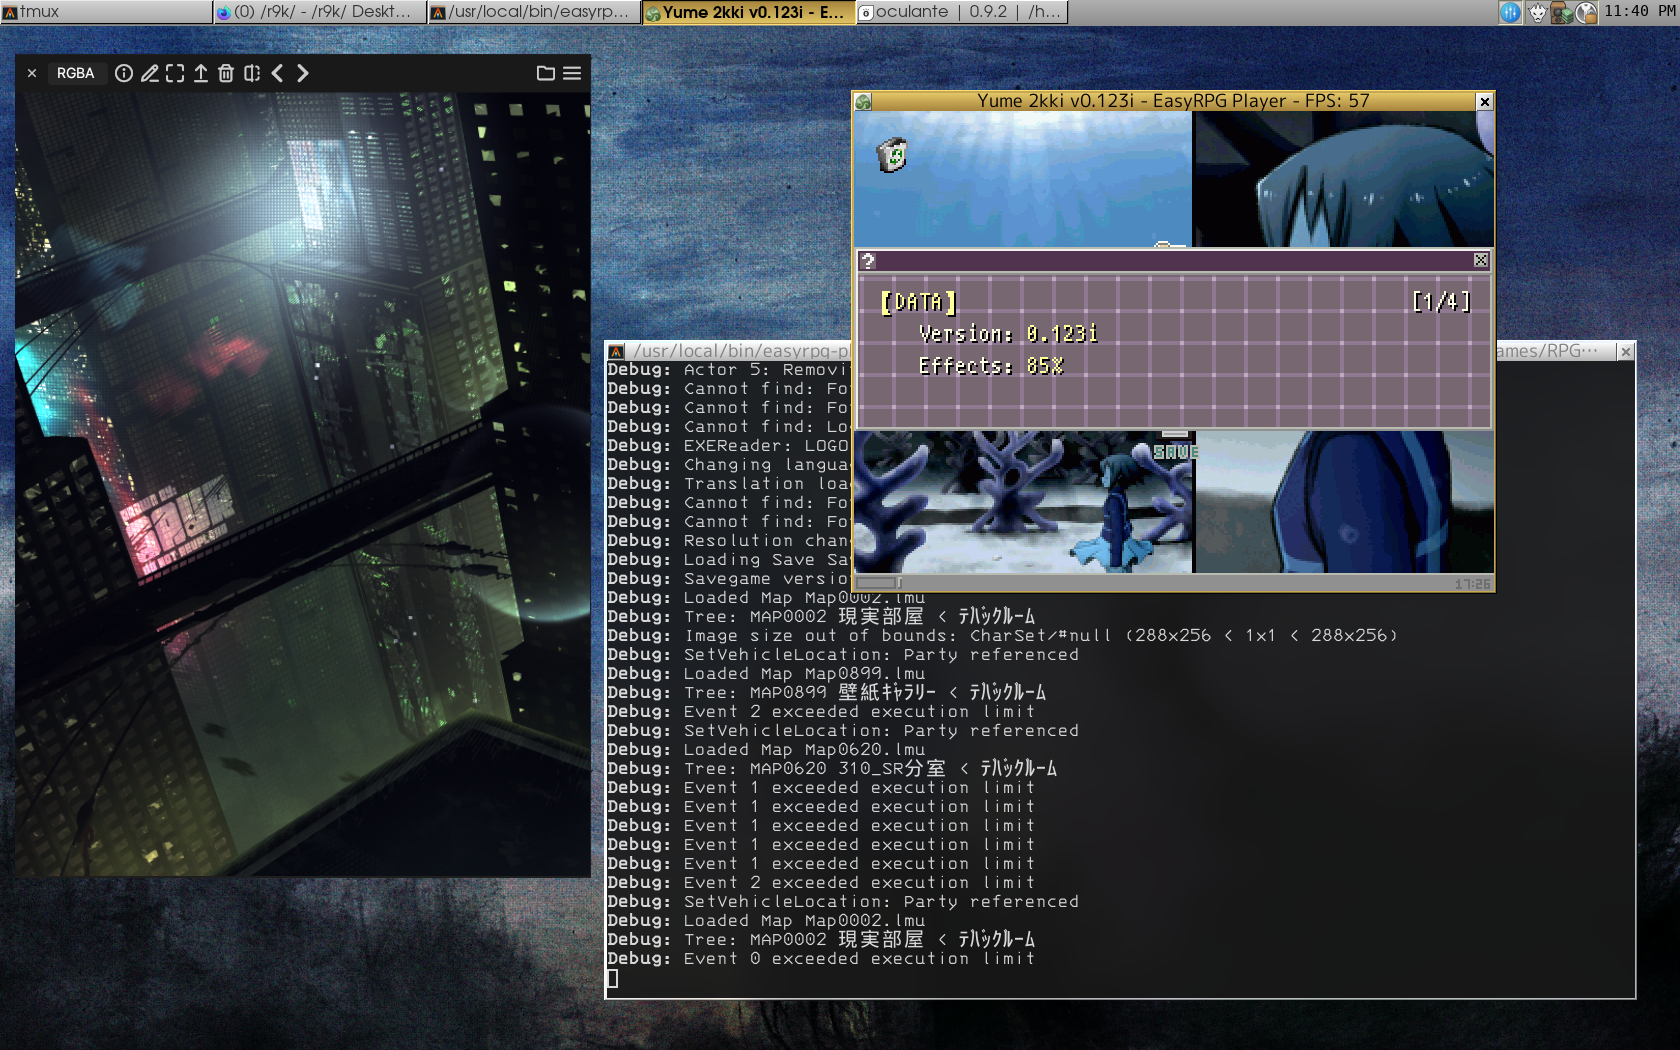Open a file with the folder icon
The height and width of the screenshot is (1050, 1680).
click(x=546, y=73)
